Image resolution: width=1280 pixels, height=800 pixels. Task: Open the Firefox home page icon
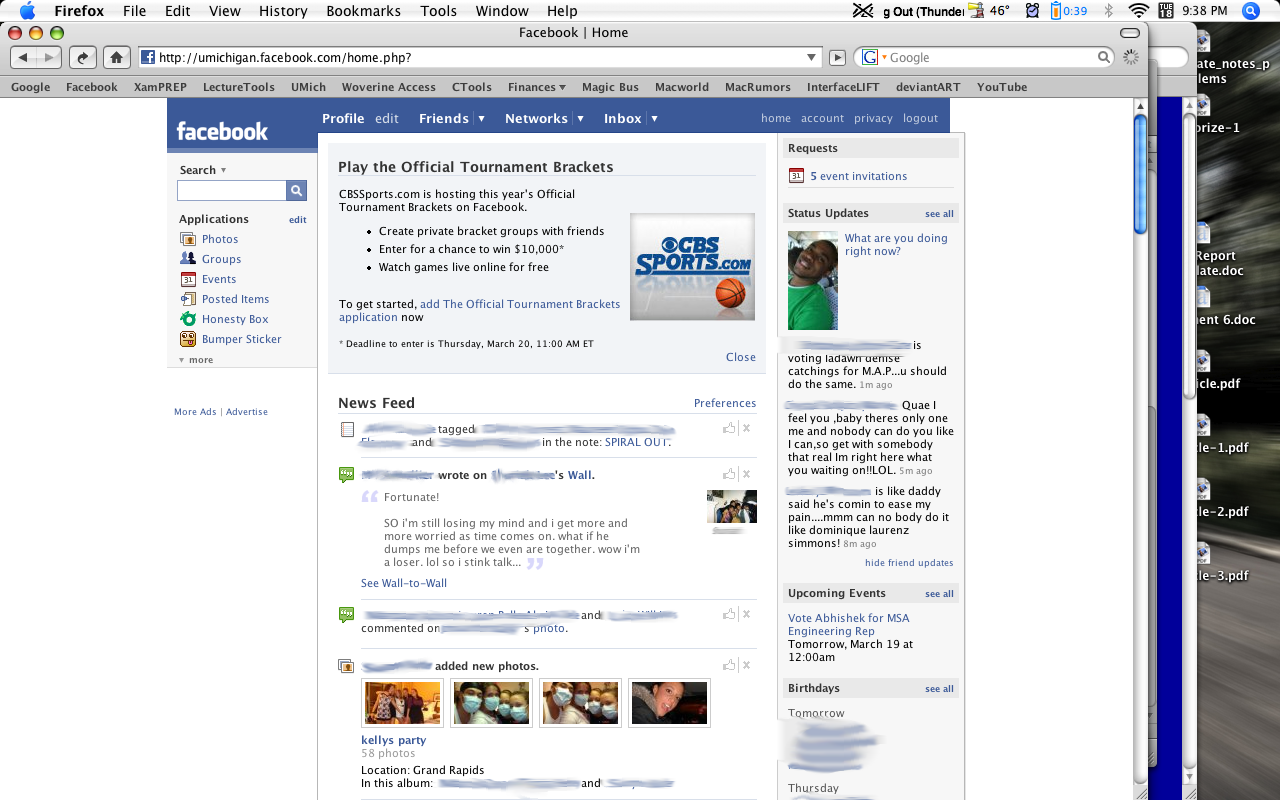pyautogui.click(x=117, y=57)
